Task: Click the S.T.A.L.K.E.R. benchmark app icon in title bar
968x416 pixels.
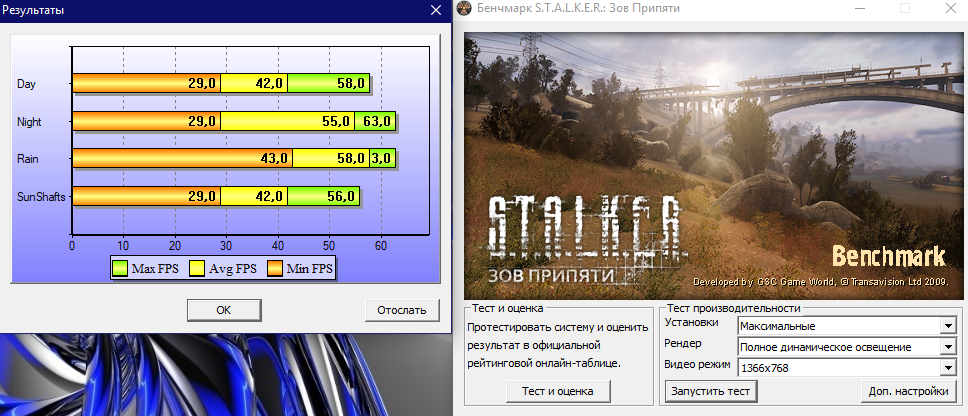Action: [x=465, y=9]
